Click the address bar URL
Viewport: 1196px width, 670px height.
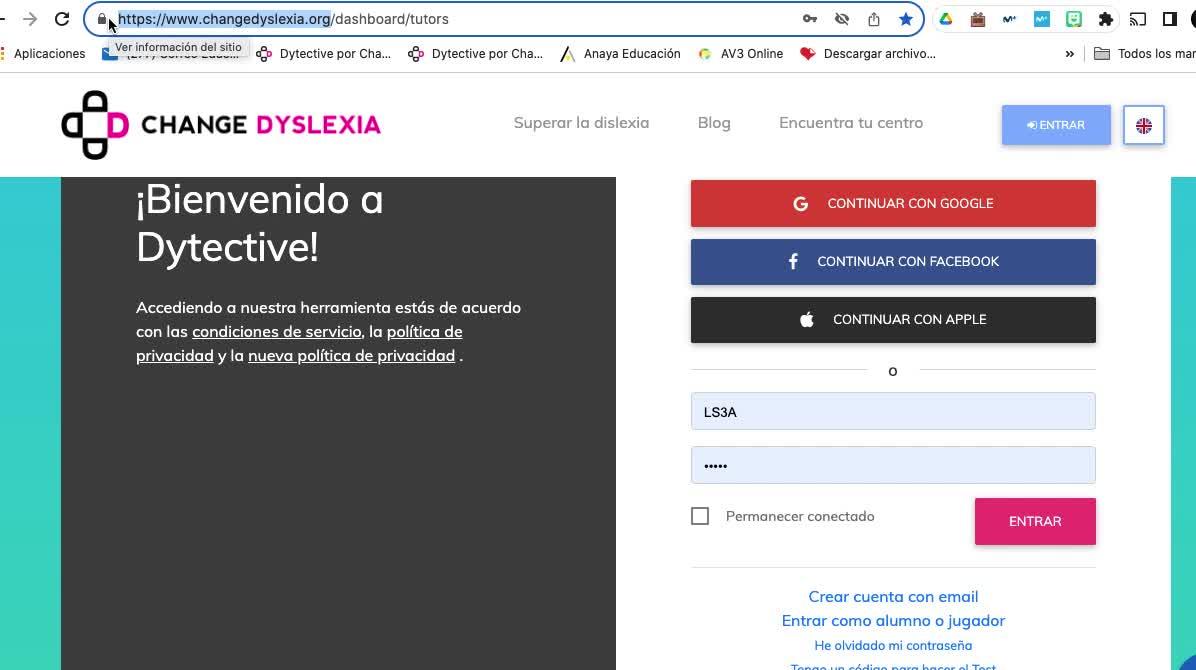click(x=283, y=19)
